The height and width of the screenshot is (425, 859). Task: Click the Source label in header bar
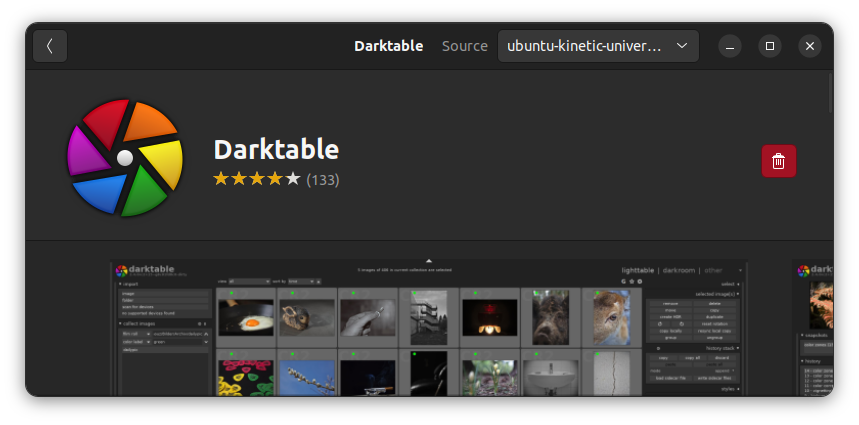click(465, 46)
